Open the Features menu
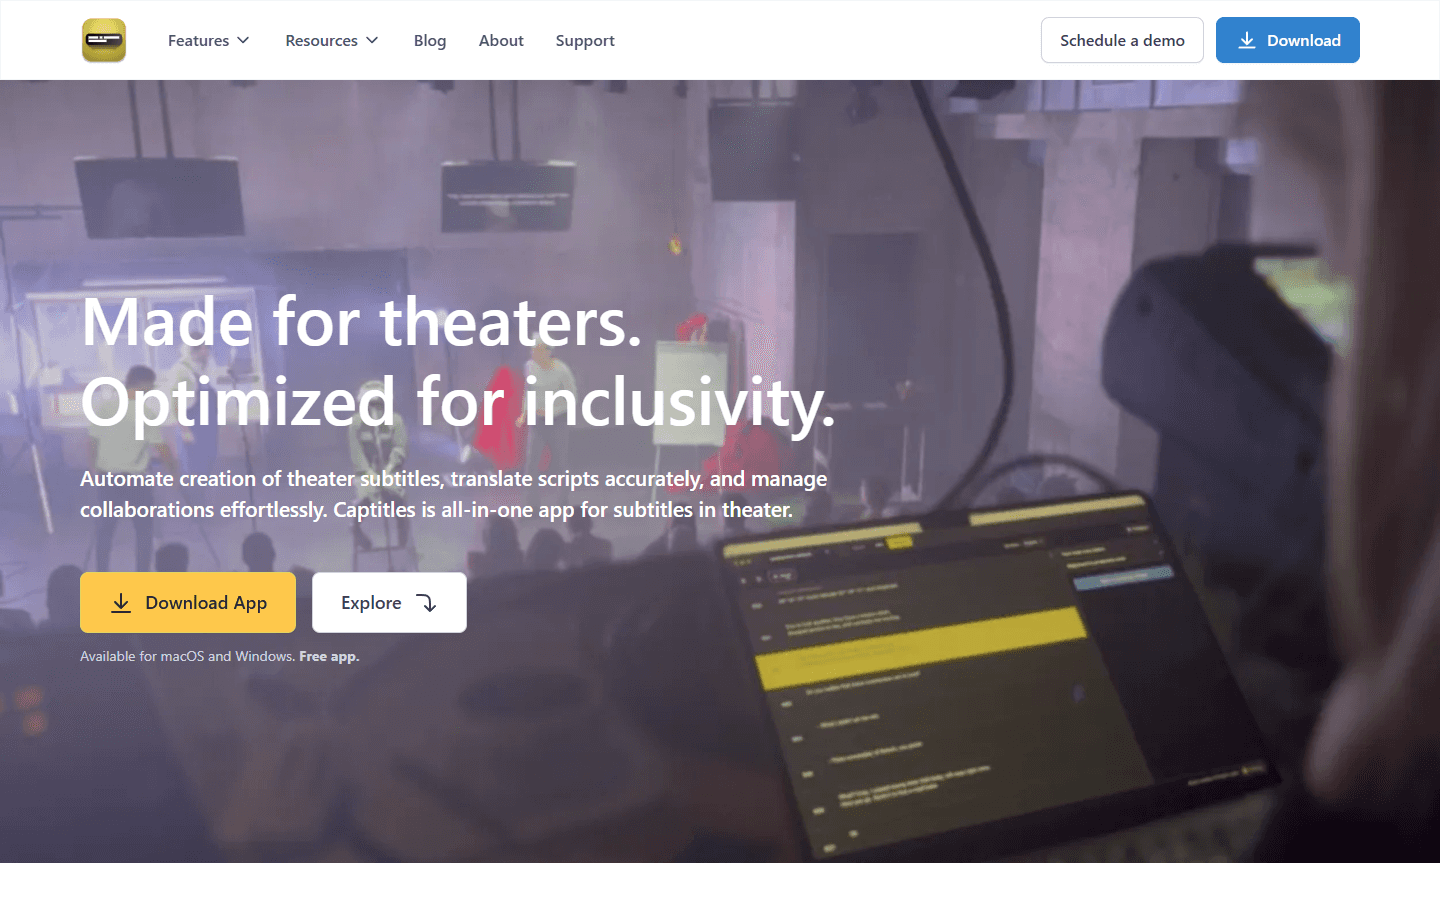The height and width of the screenshot is (900, 1440). tap(208, 40)
